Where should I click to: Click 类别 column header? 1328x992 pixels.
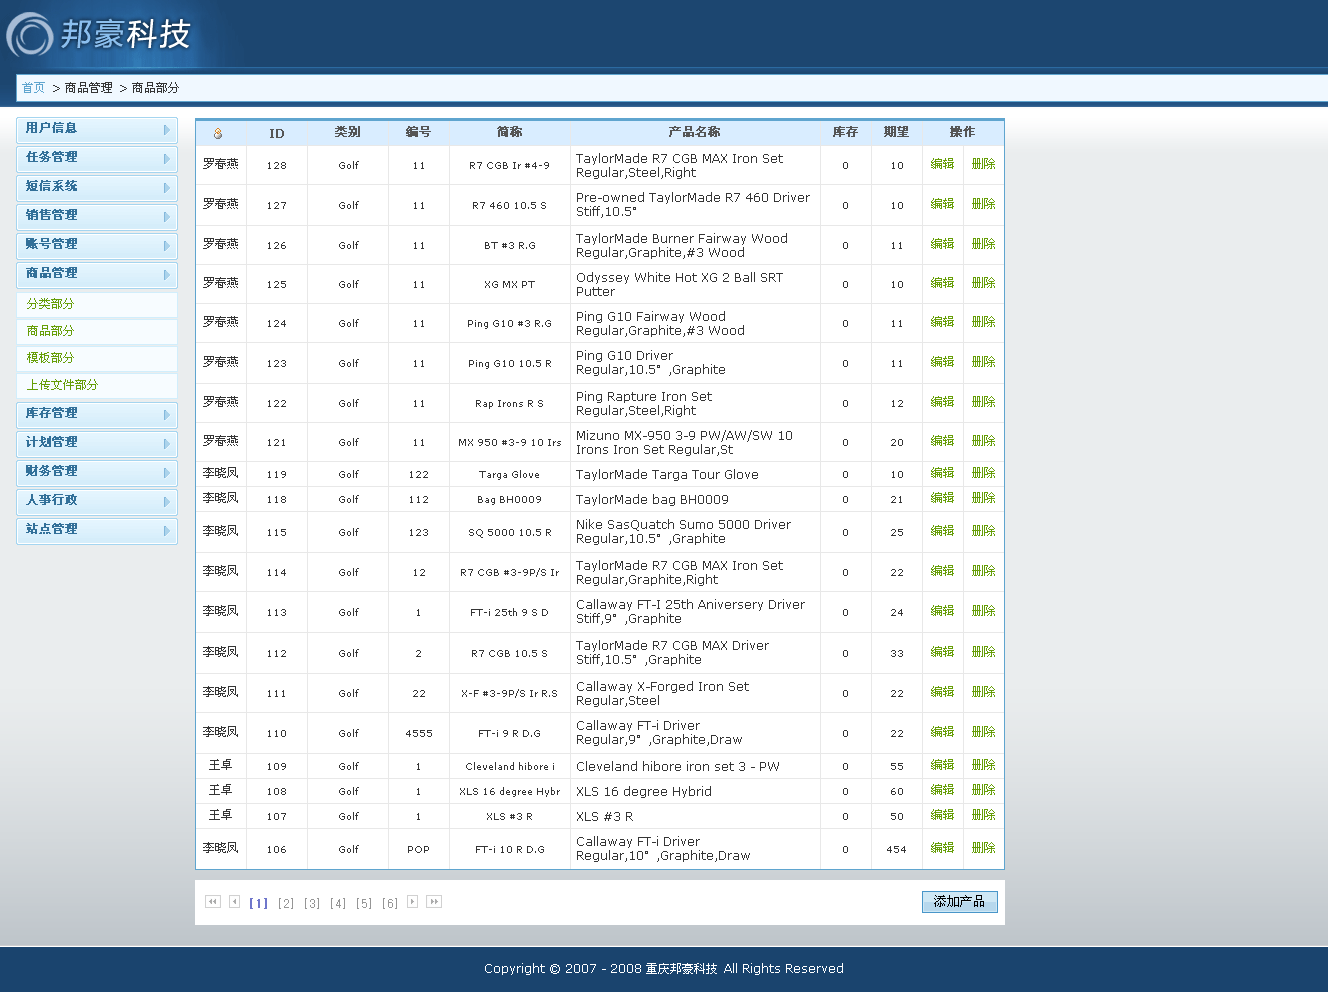pos(348,132)
